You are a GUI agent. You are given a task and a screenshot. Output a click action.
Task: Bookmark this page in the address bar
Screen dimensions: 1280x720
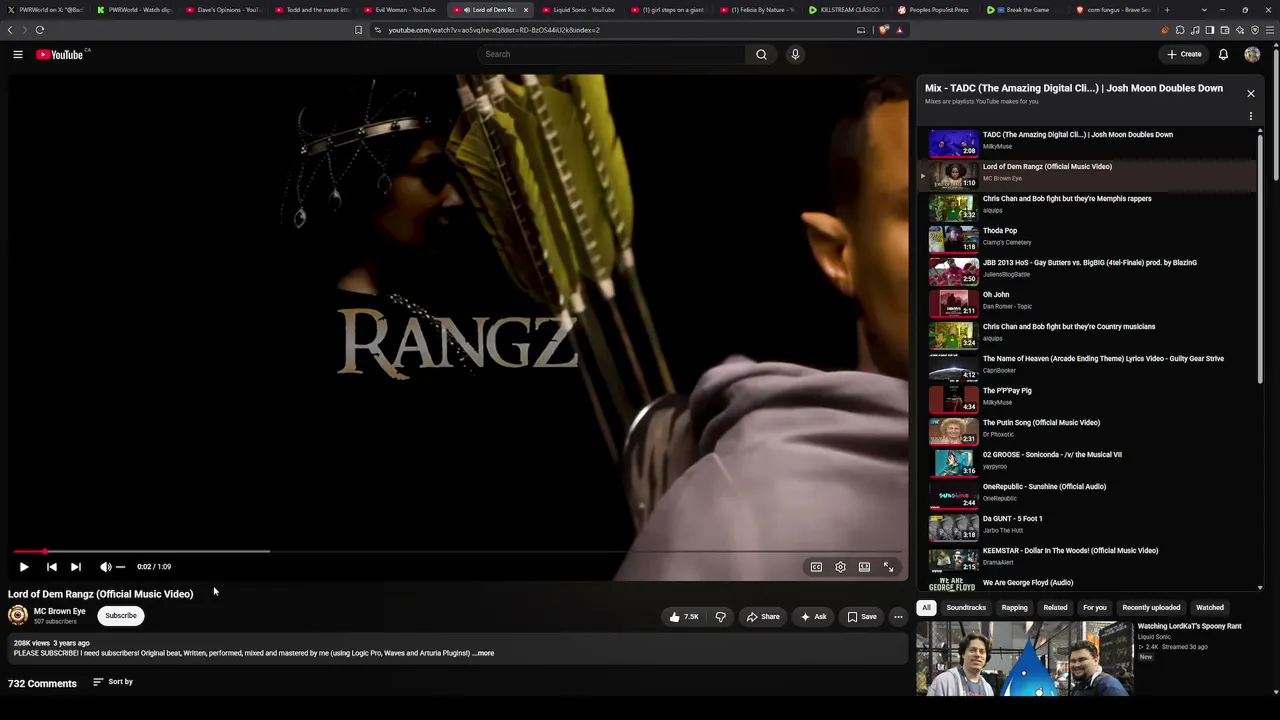click(x=358, y=30)
